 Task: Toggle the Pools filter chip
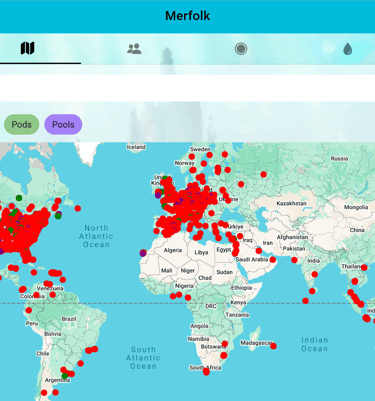(x=63, y=124)
